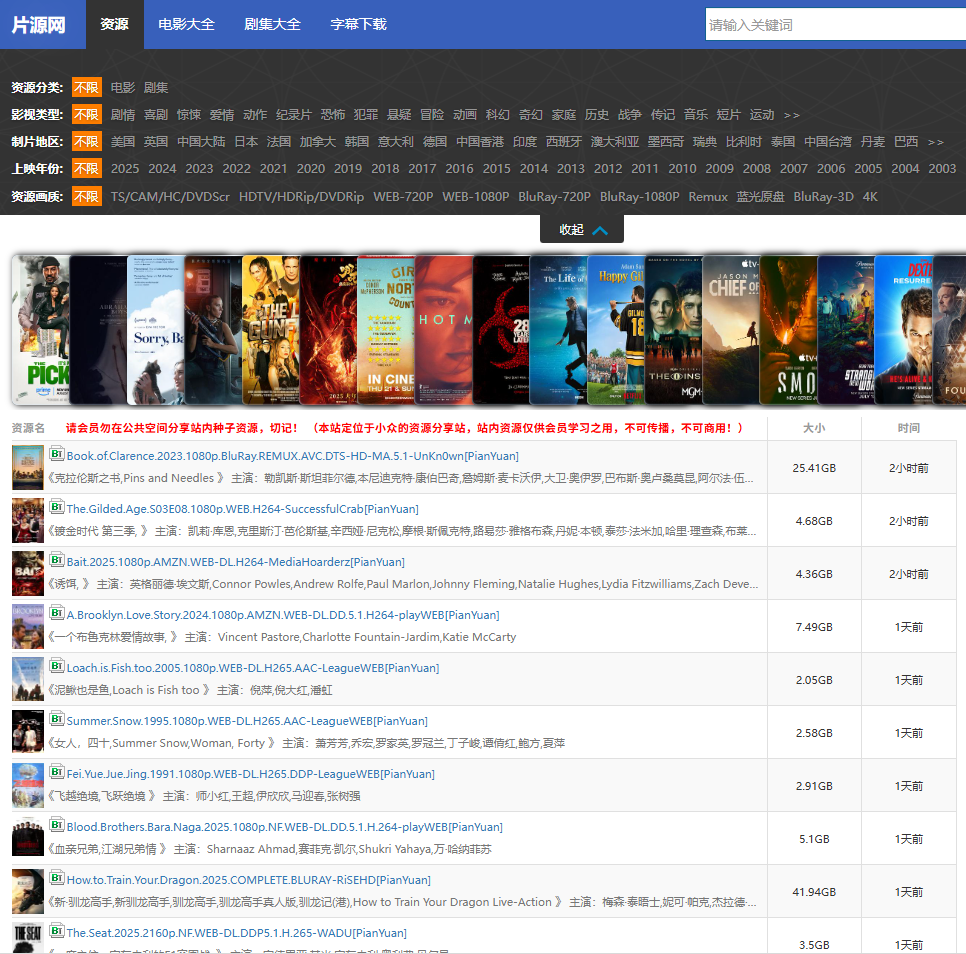Click the BT icon beside A.Brooklyn.Love.Story
966x954 pixels.
[57, 613]
